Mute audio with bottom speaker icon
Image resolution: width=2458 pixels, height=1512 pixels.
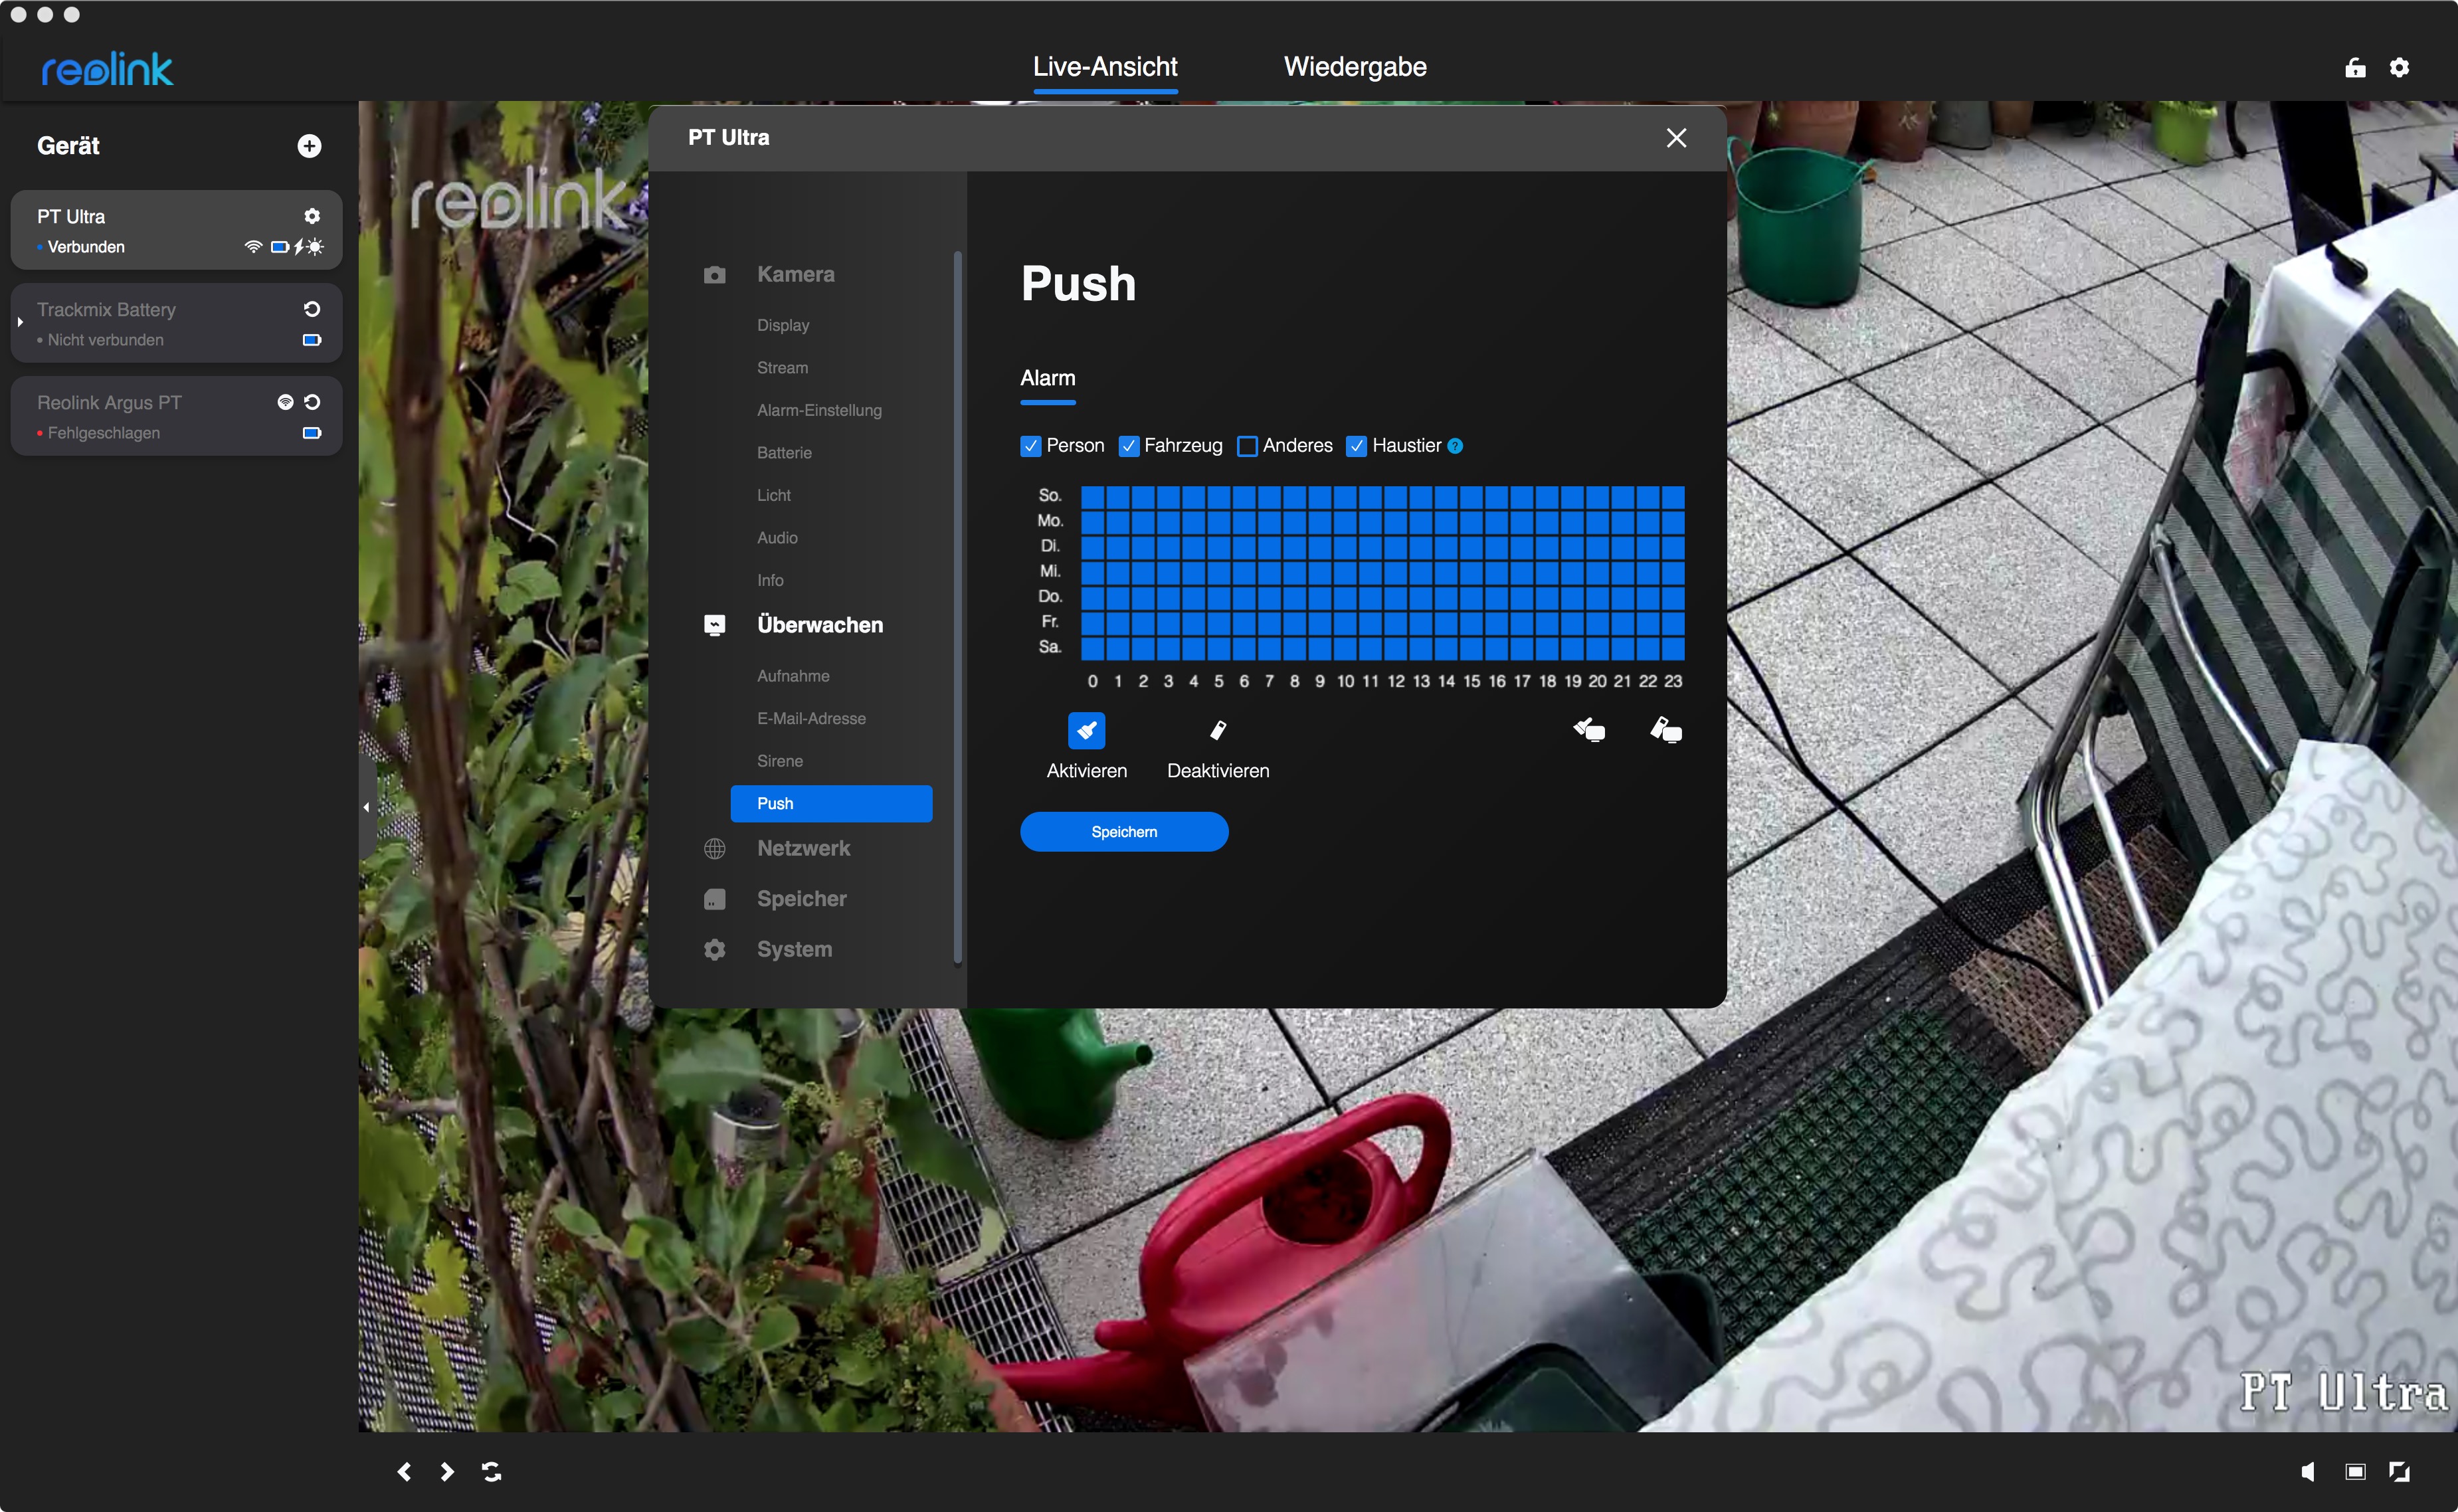pyautogui.click(x=2307, y=1471)
